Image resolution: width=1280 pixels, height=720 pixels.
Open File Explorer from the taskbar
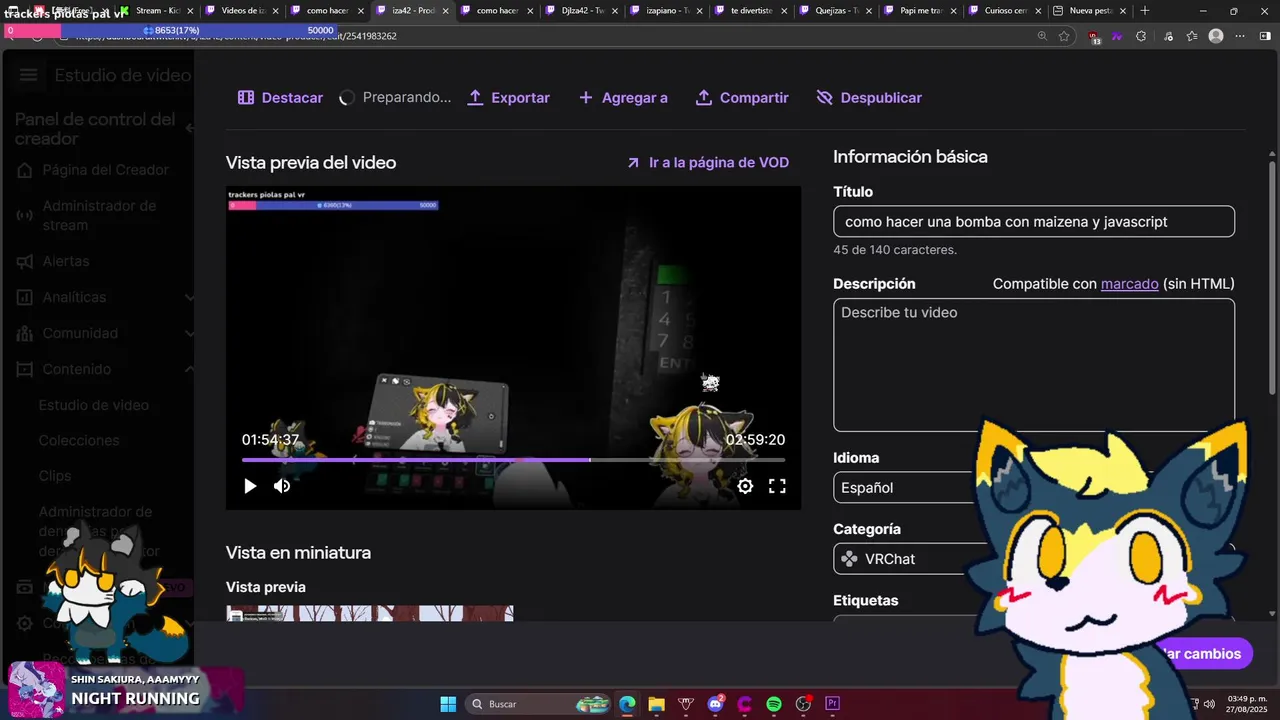[656, 704]
